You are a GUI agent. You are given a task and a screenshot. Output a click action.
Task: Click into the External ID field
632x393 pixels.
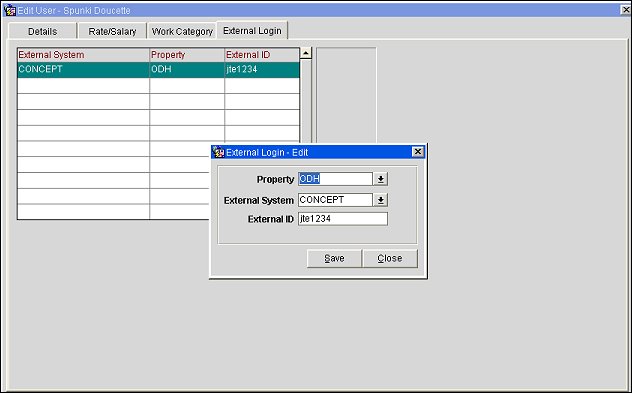(x=343, y=219)
